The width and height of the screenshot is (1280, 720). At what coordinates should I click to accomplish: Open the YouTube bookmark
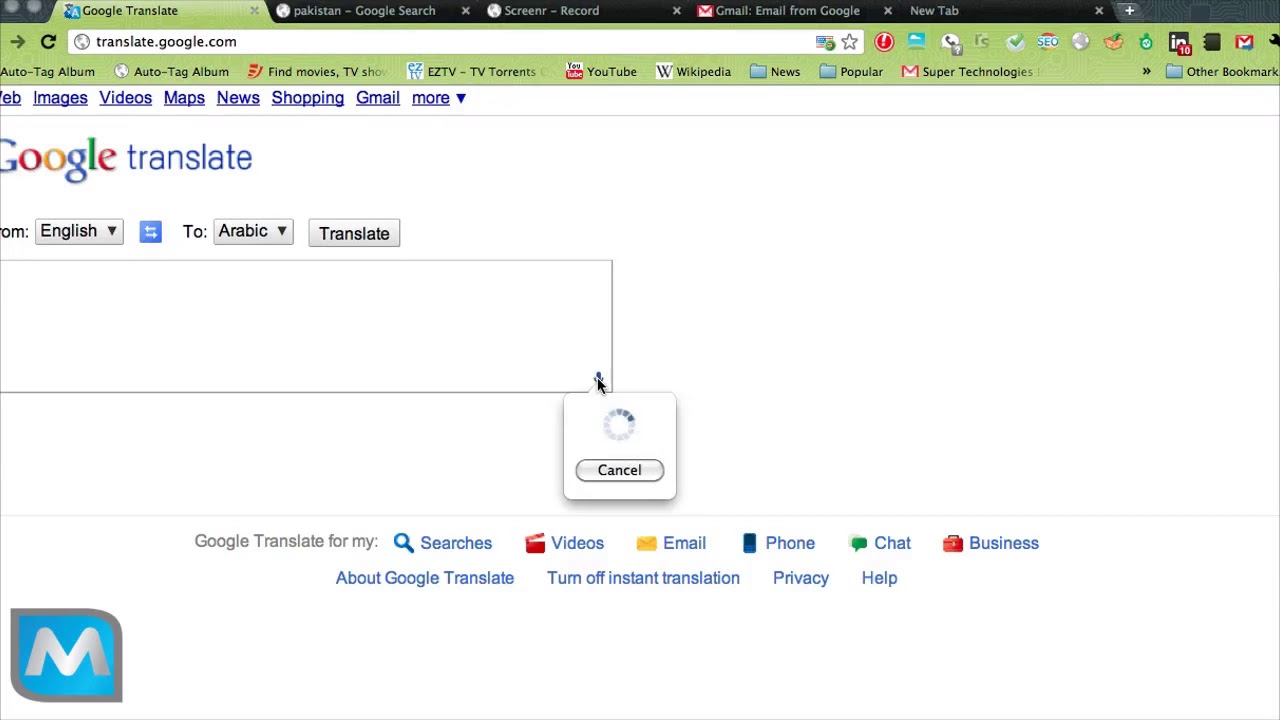(601, 72)
